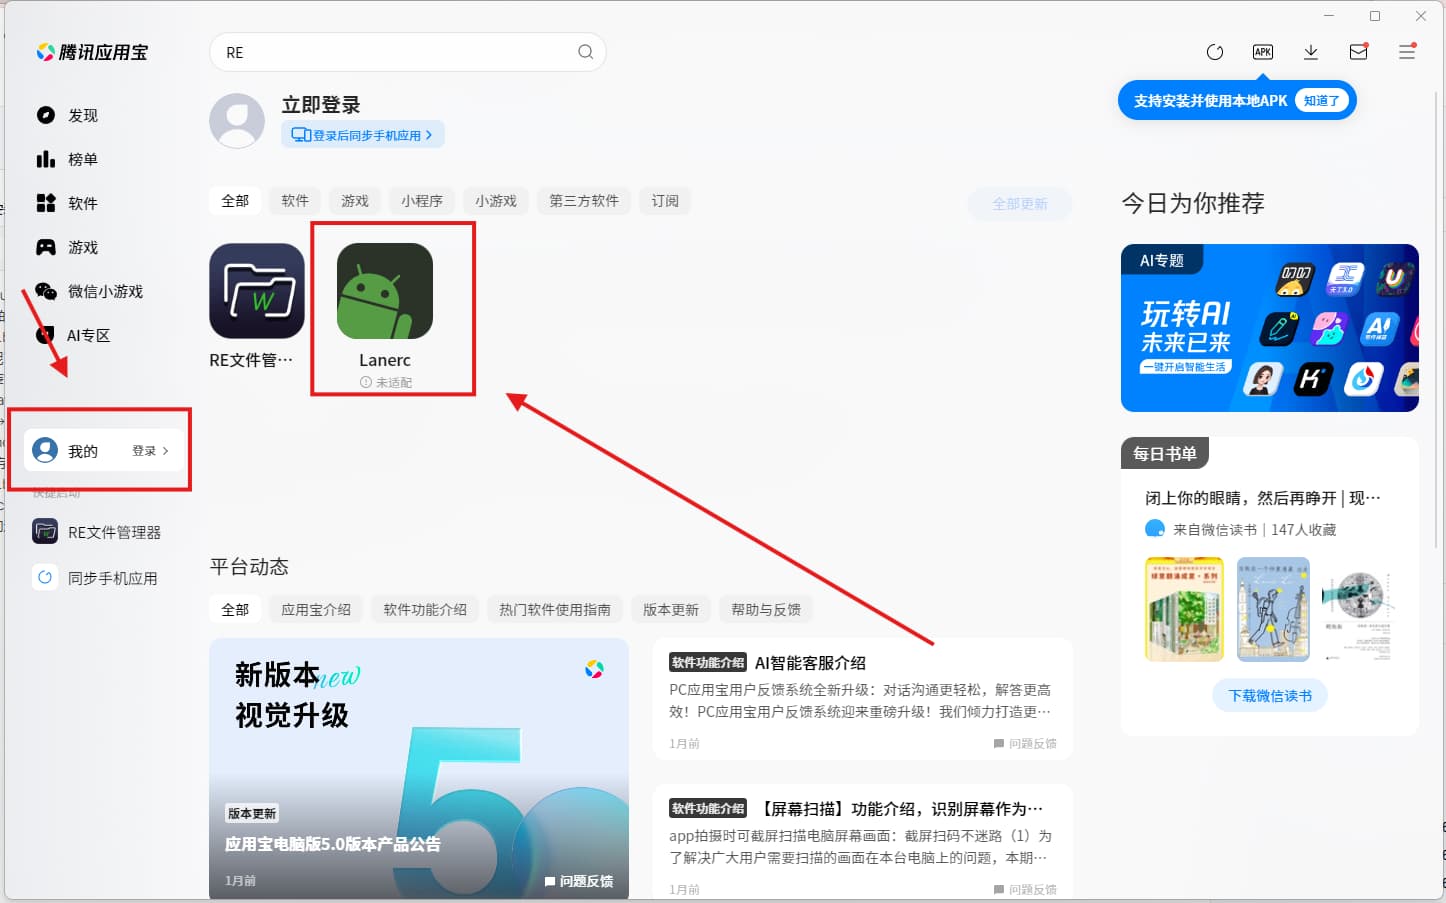This screenshot has width=1446, height=903.
Task: Open the hamburger menu icon
Action: pos(1407,52)
